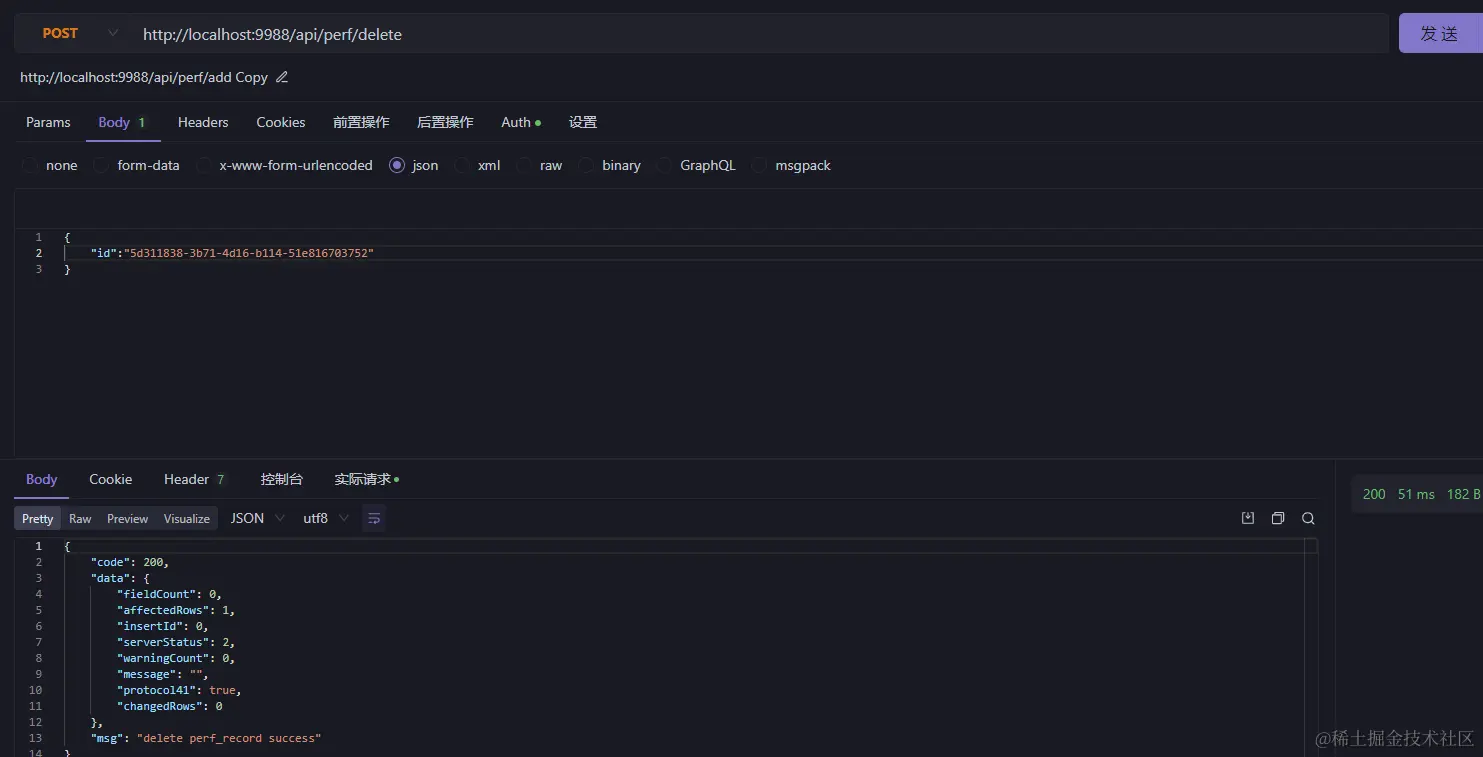
Task: Click the "warningCount": 0 response line
Action: click(x=176, y=658)
